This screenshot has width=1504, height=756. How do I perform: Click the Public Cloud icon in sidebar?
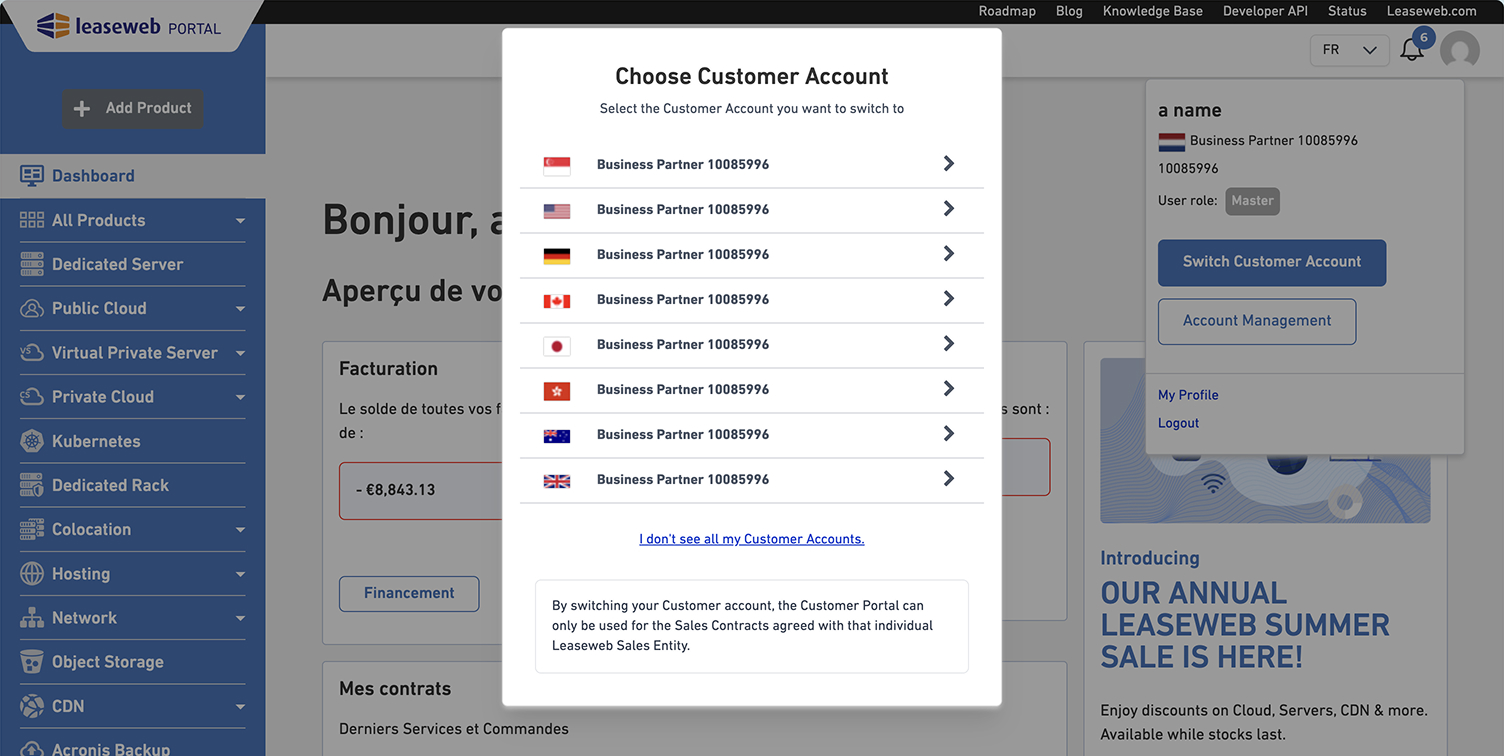32,308
